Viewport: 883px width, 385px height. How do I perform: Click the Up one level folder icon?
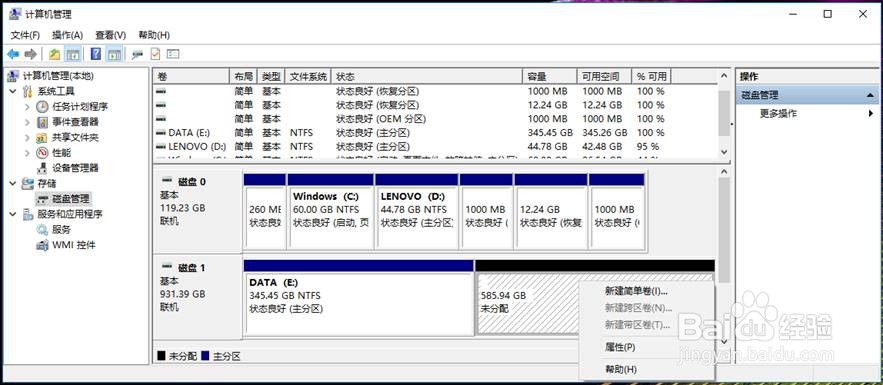click(x=55, y=54)
